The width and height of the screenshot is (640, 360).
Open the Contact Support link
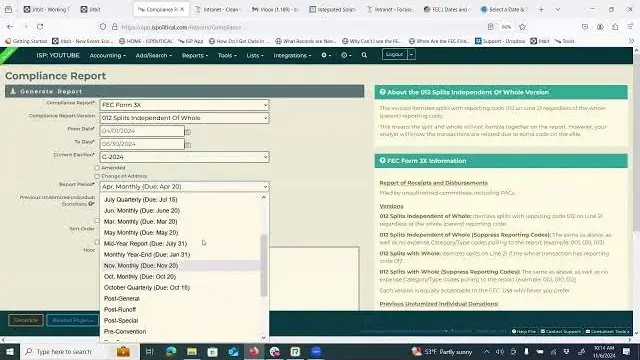point(560,331)
